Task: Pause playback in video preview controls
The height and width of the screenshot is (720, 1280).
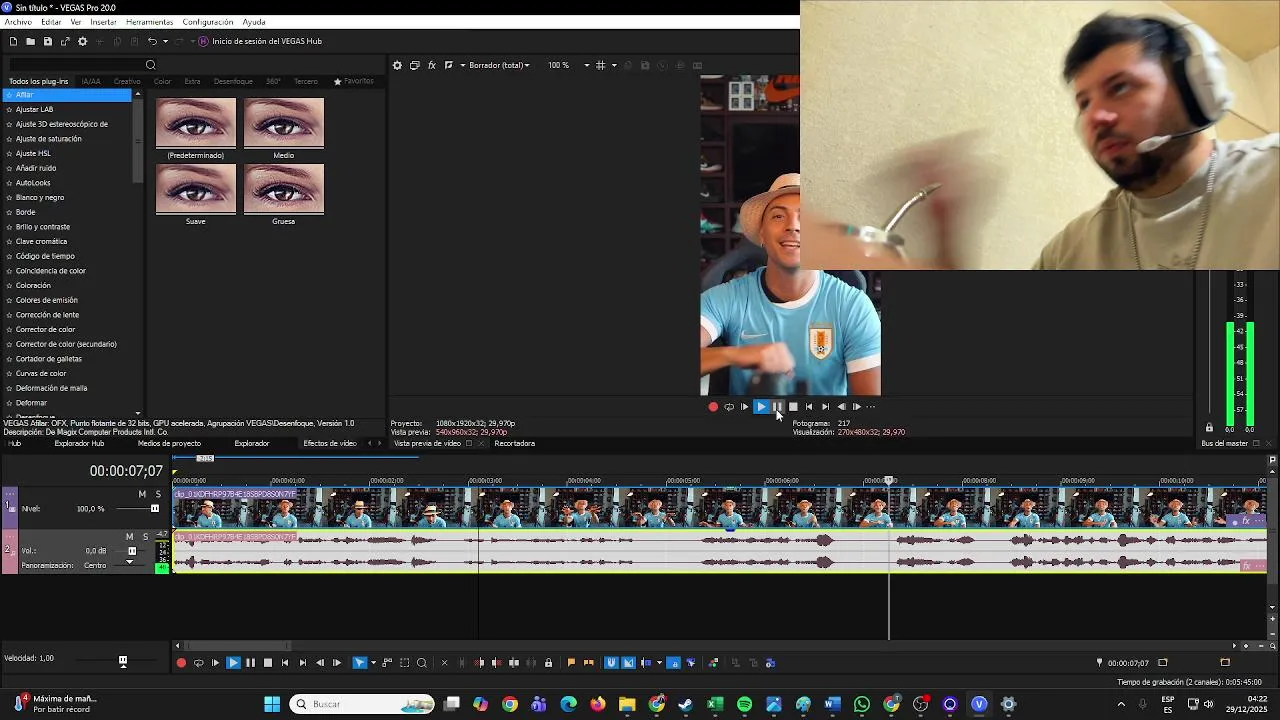Action: (x=777, y=407)
